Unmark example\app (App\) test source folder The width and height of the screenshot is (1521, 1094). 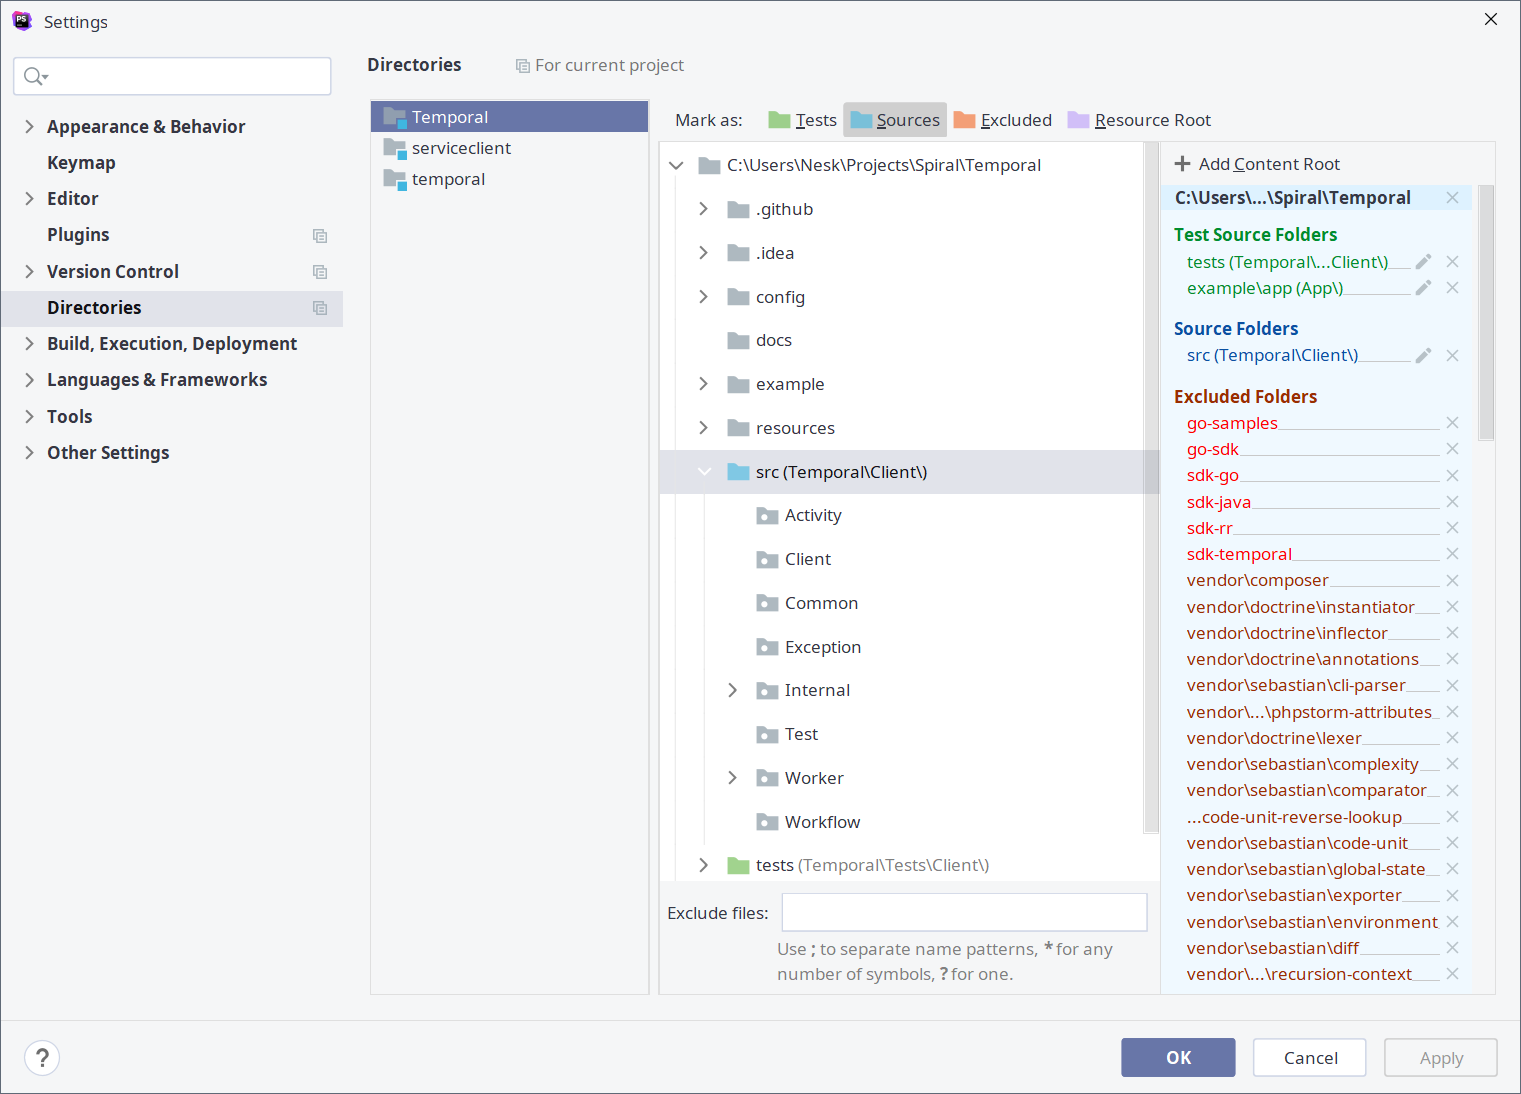(1452, 288)
